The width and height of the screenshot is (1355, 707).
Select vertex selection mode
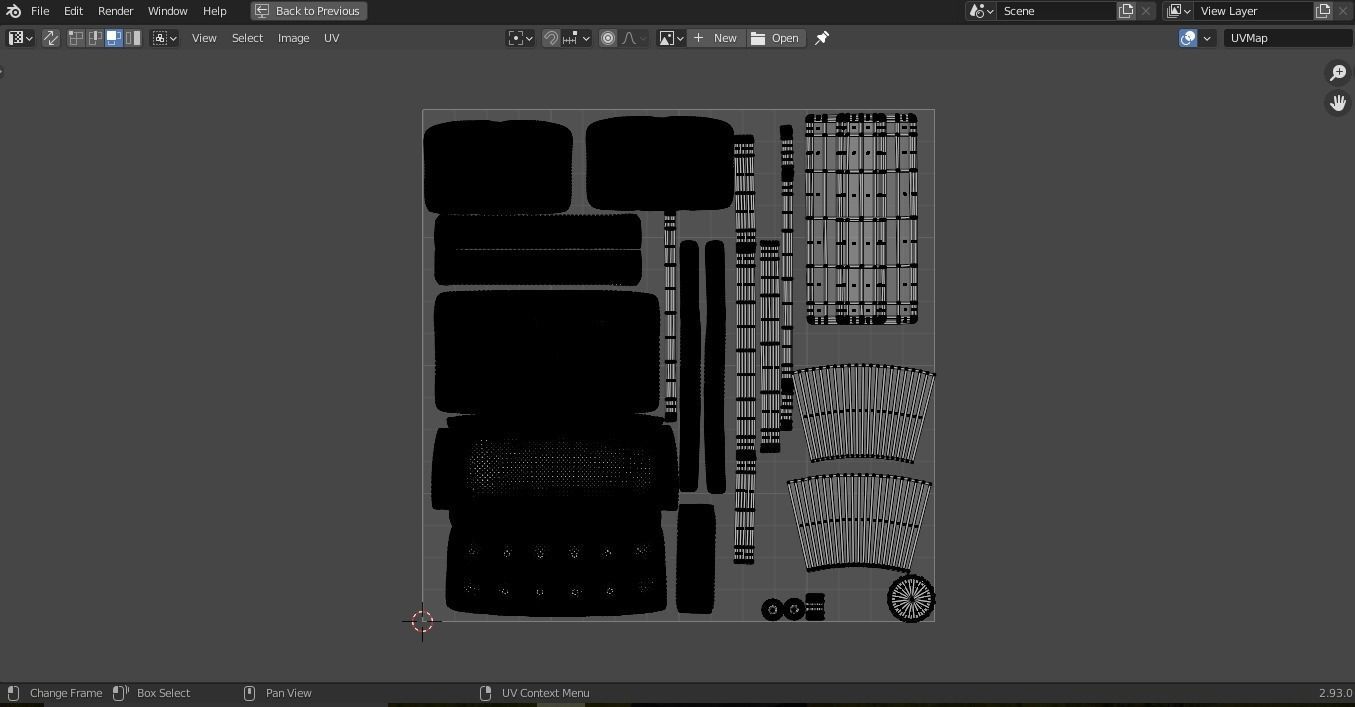pyautogui.click(x=76, y=38)
